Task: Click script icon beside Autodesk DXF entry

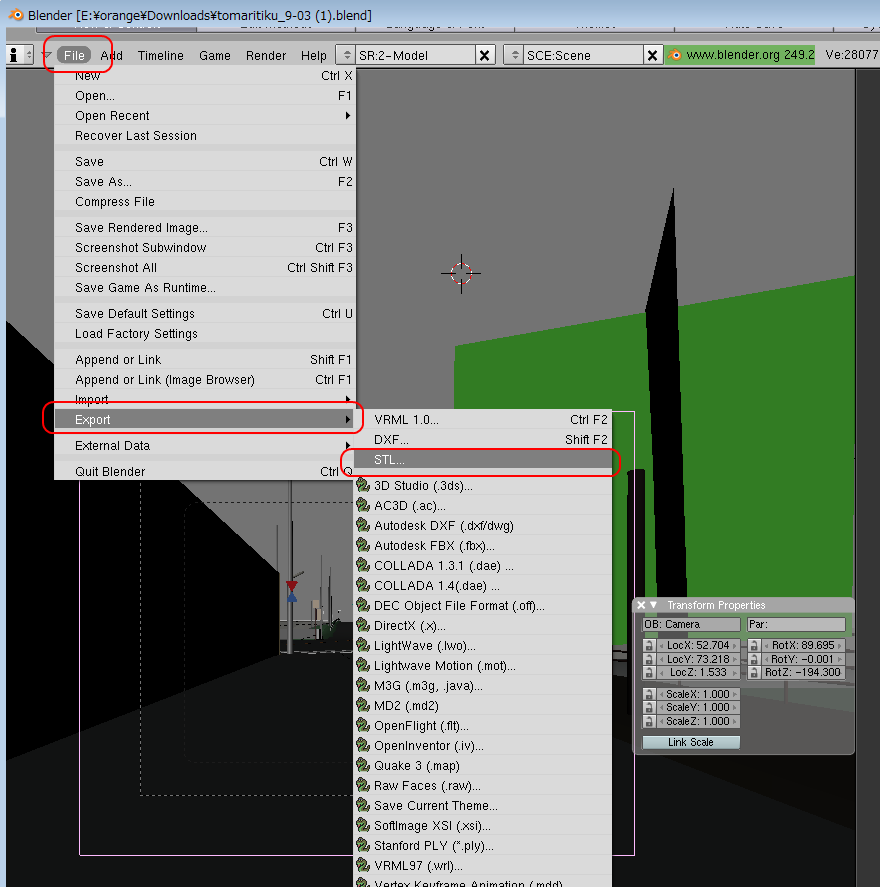Action: pyautogui.click(x=363, y=526)
